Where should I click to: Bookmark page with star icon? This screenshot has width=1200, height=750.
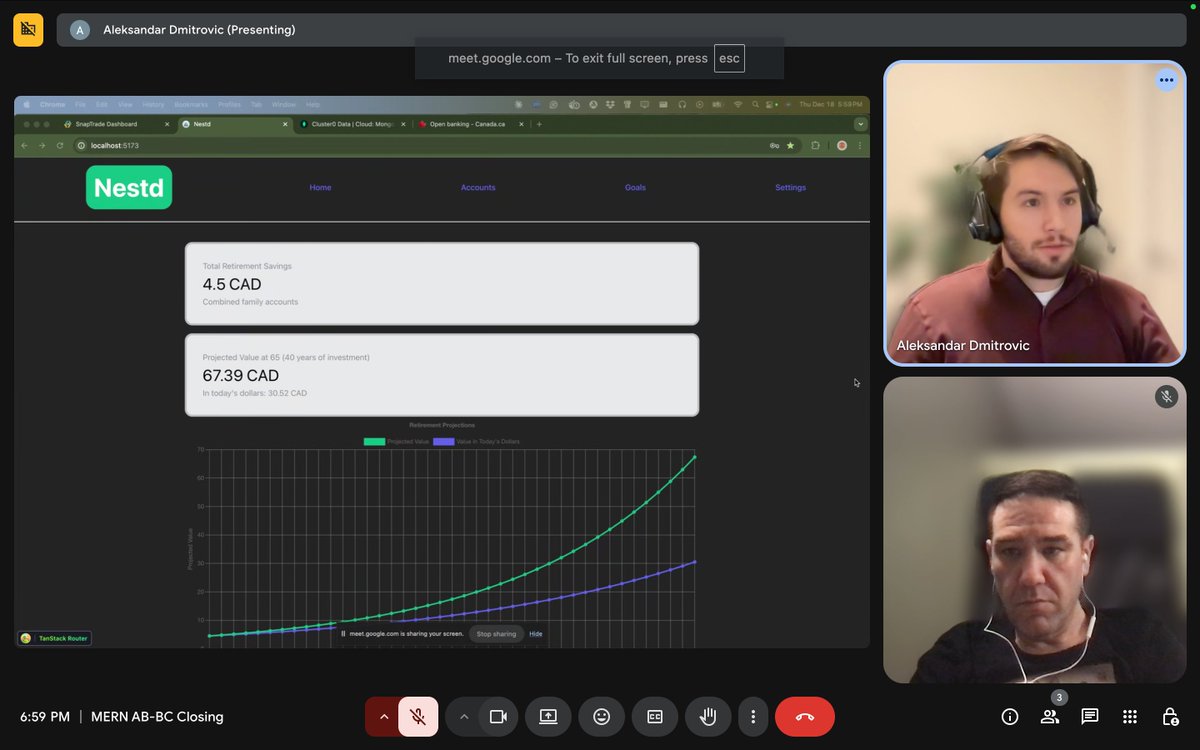click(x=790, y=145)
